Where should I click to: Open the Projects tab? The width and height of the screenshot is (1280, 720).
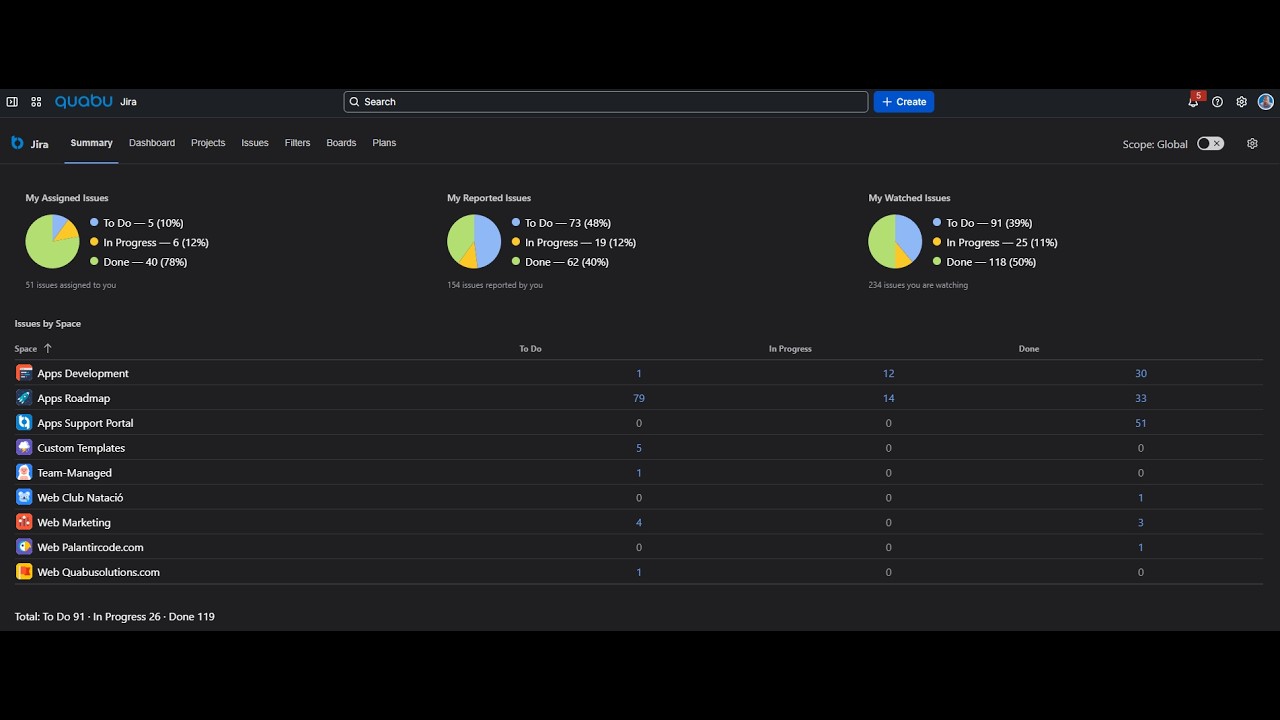pos(208,143)
